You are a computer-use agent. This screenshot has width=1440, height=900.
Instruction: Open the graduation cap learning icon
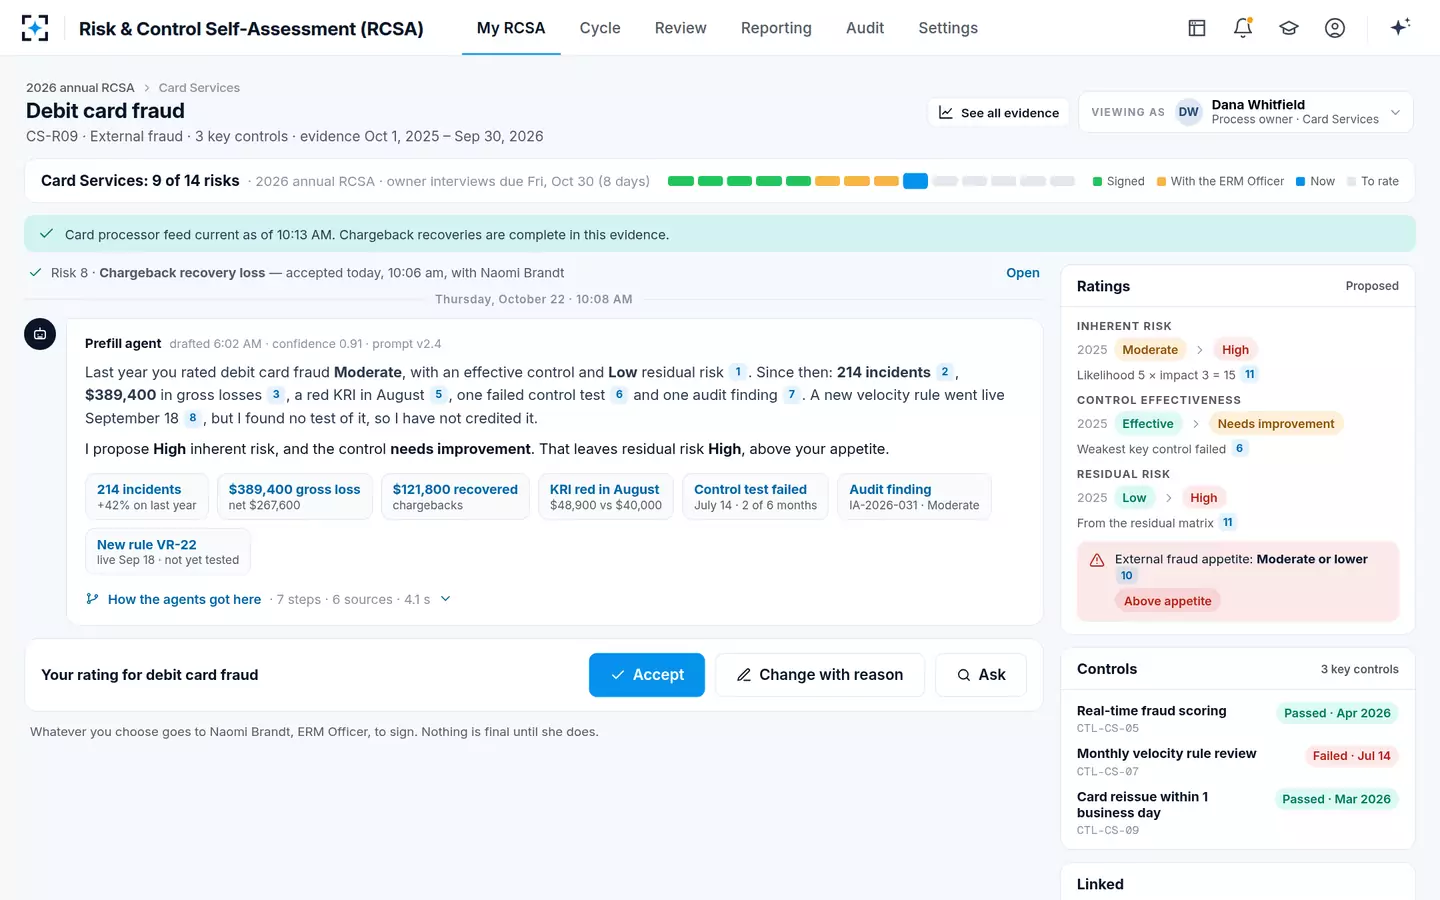(1289, 28)
